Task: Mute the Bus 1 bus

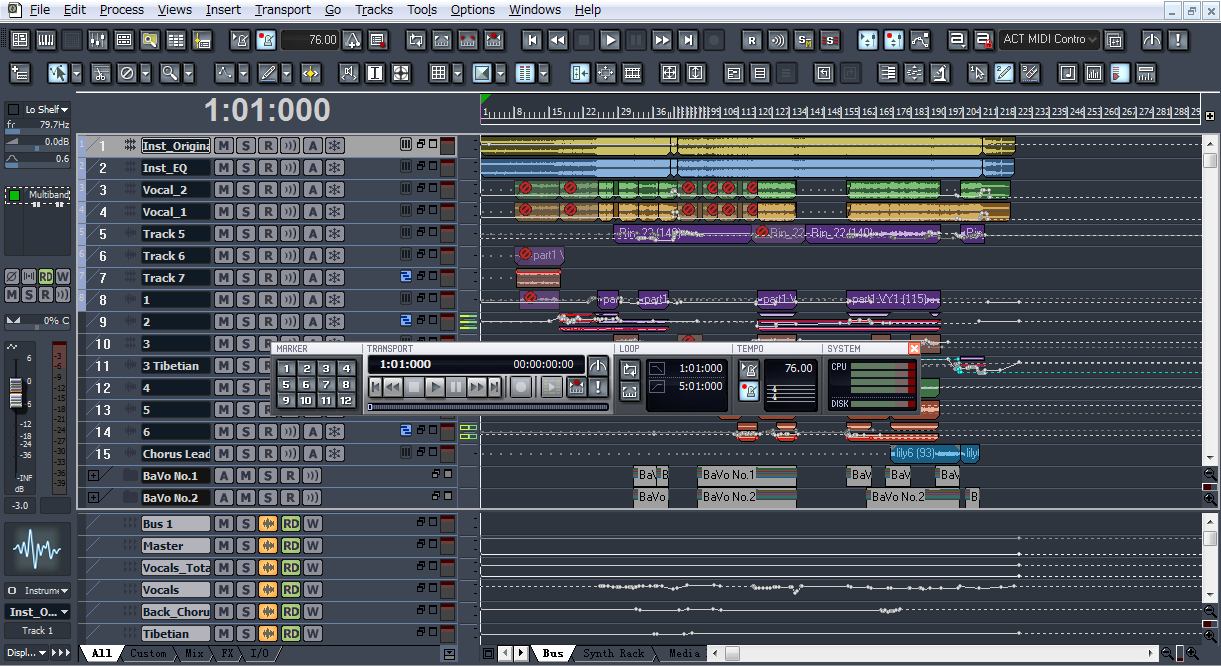Action: [224, 524]
